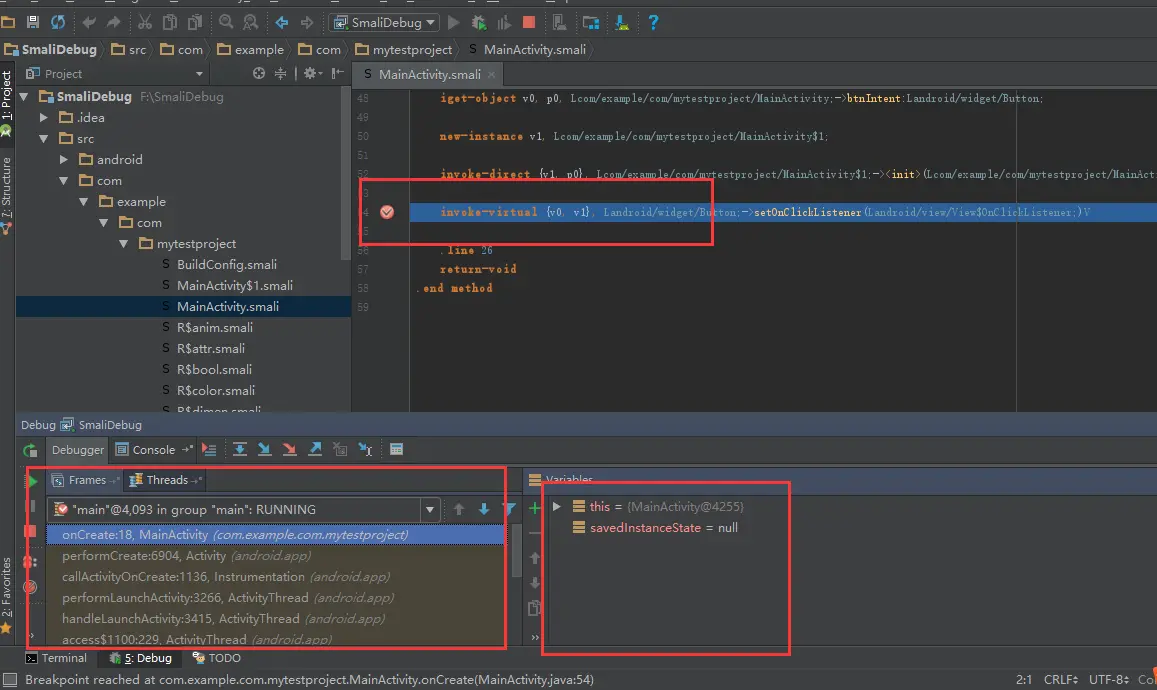
Task: Click the Undo arrow icon
Action: (89, 23)
